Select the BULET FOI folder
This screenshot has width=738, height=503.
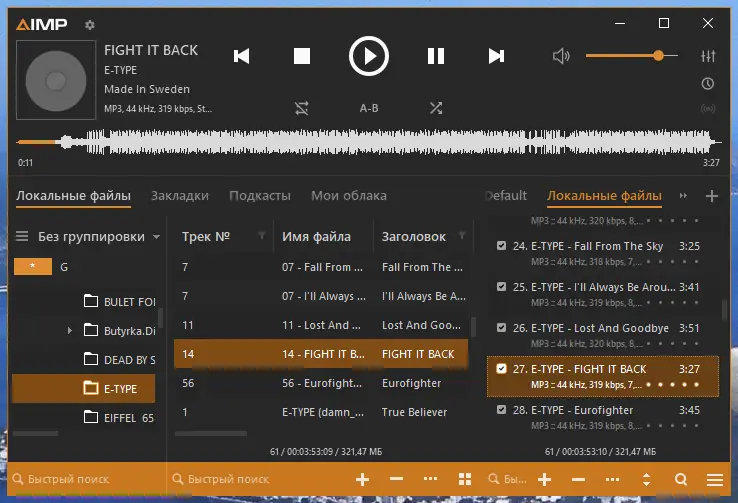pos(120,302)
